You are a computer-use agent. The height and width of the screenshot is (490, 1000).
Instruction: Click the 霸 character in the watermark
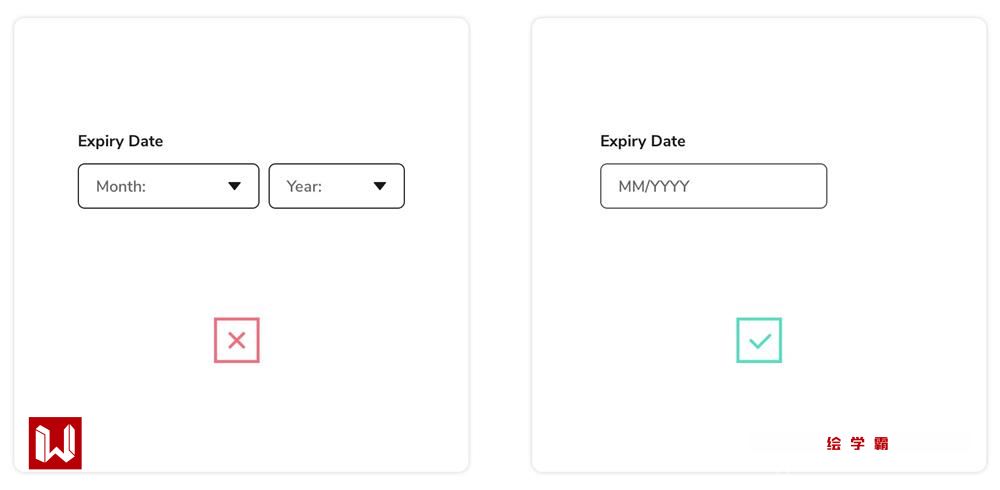click(881, 443)
